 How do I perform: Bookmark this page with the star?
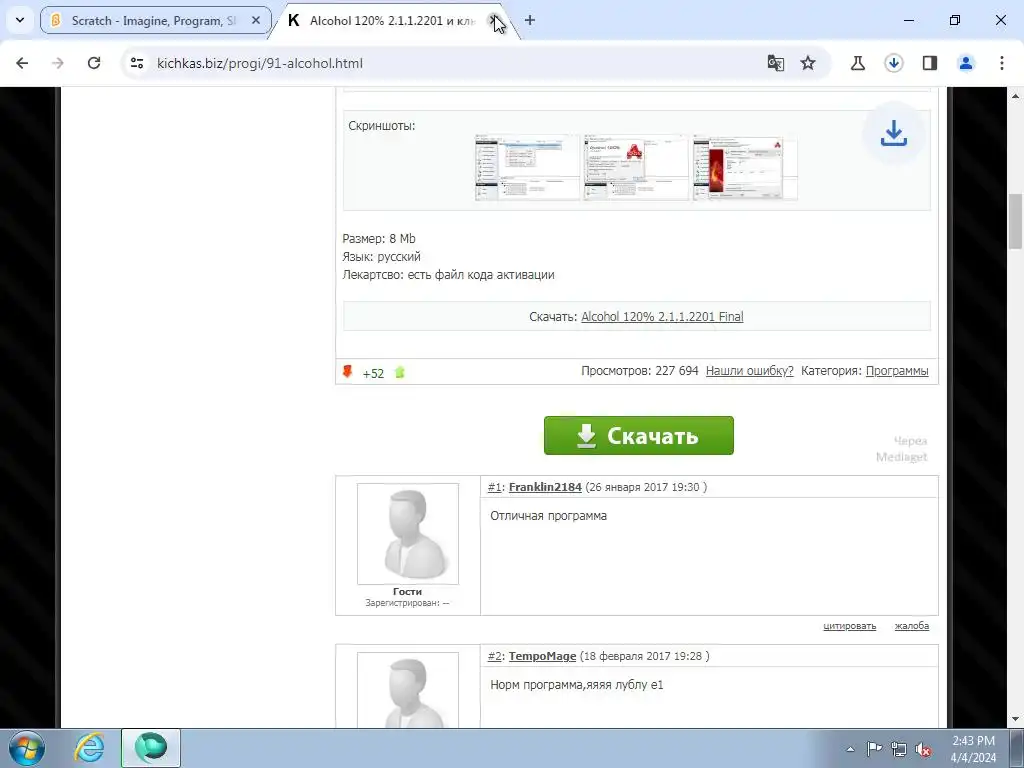pyautogui.click(x=808, y=63)
